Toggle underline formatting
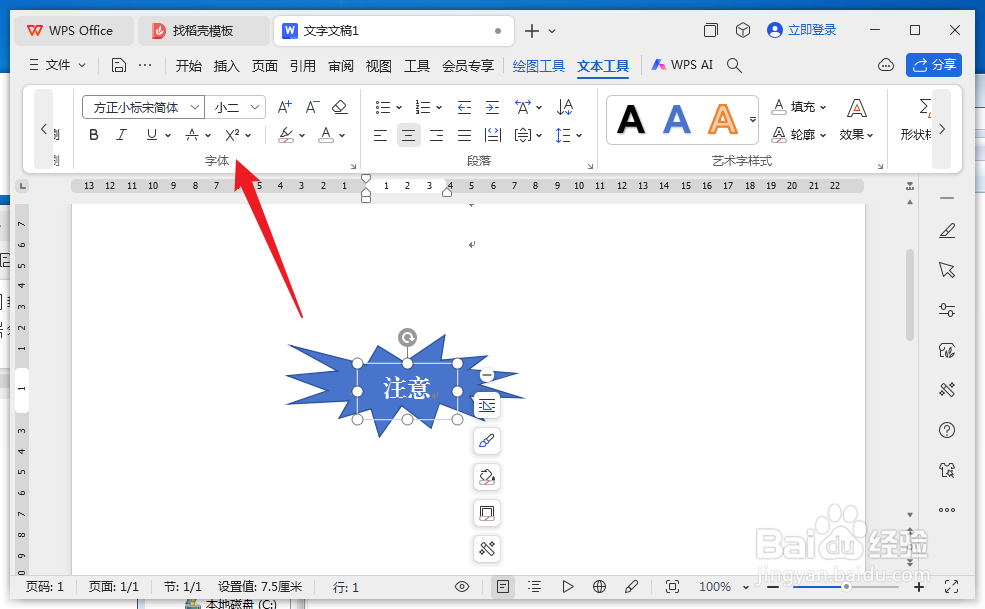The width and height of the screenshot is (985, 609). (151, 134)
